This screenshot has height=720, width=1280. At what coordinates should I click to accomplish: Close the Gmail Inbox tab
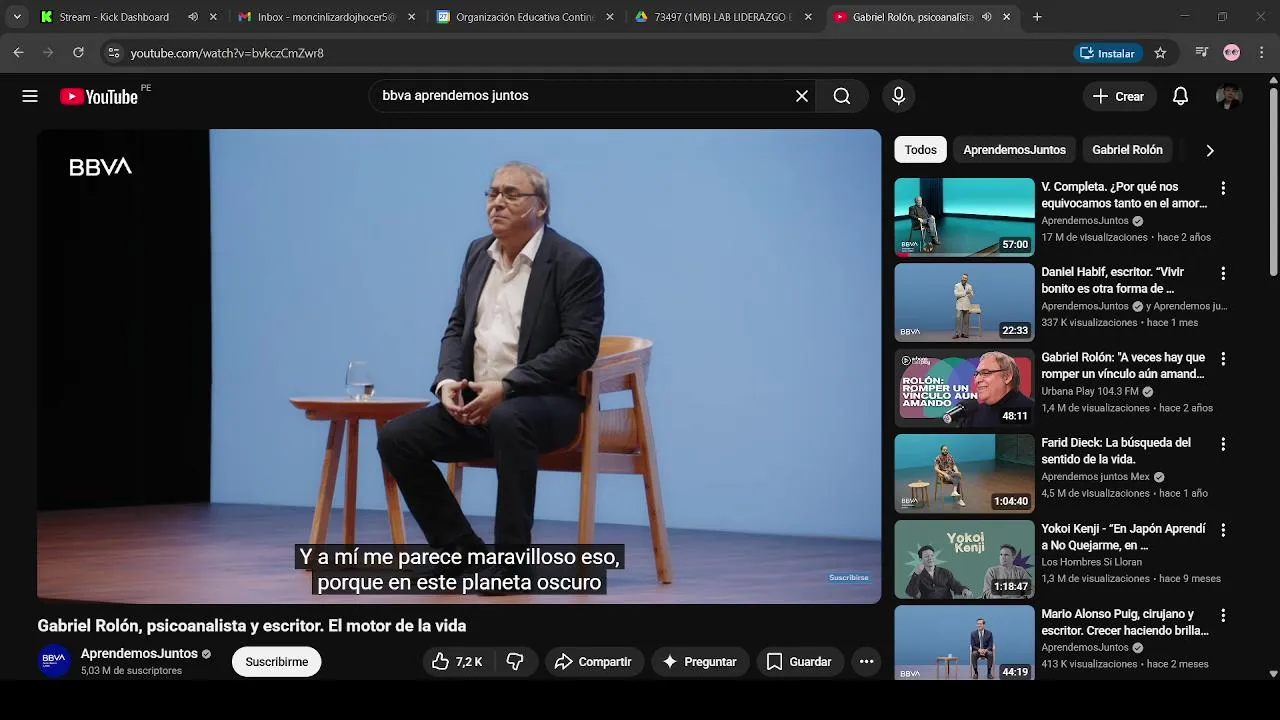411,17
